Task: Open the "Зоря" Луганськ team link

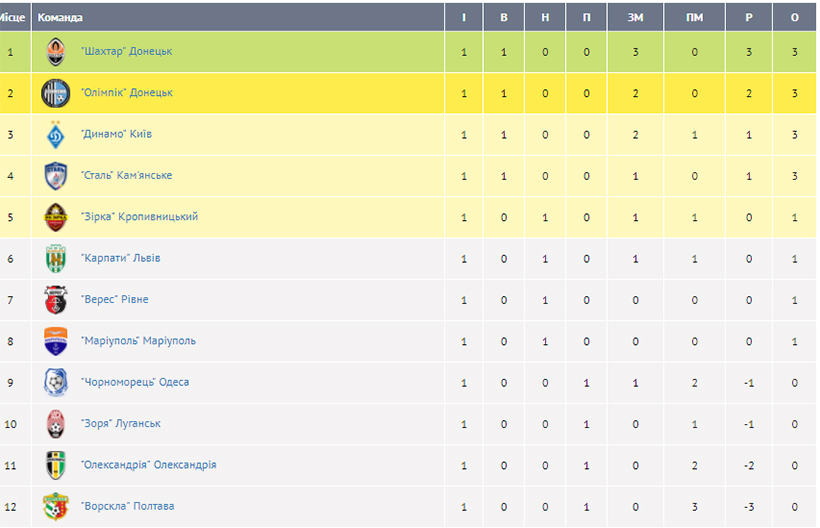Action: pos(121,423)
